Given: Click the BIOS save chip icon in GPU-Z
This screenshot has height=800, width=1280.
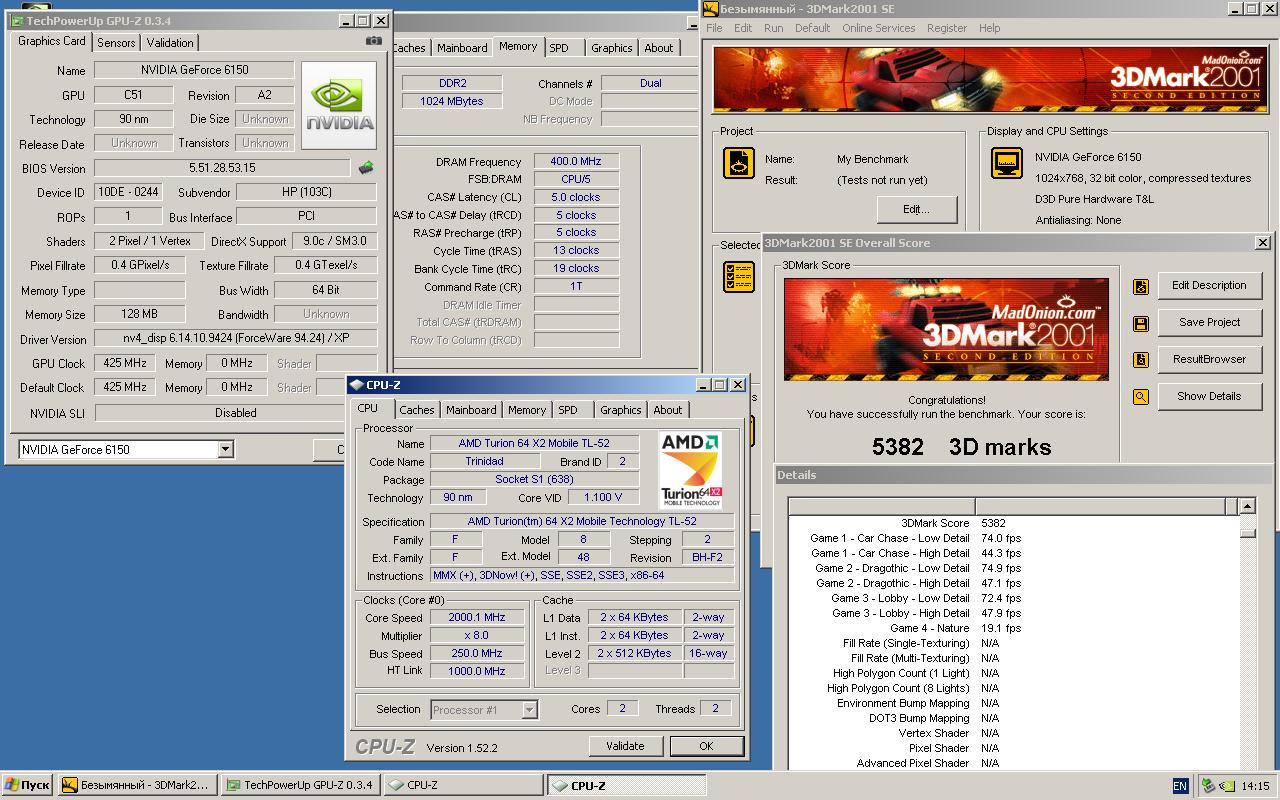Looking at the screenshot, I should click(366, 168).
